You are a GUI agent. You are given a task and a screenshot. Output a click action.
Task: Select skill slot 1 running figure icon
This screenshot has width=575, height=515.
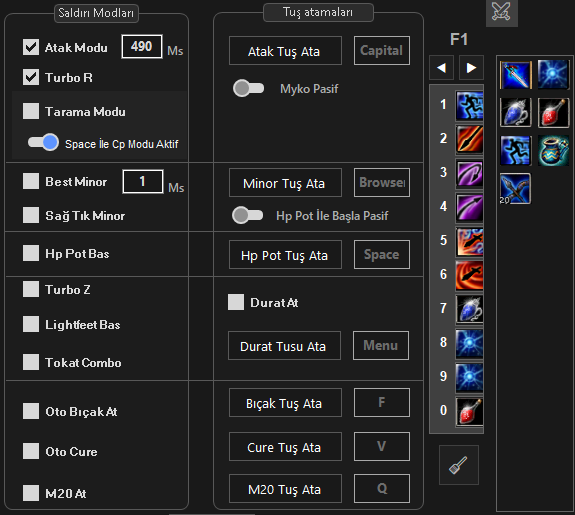[x=469, y=106]
